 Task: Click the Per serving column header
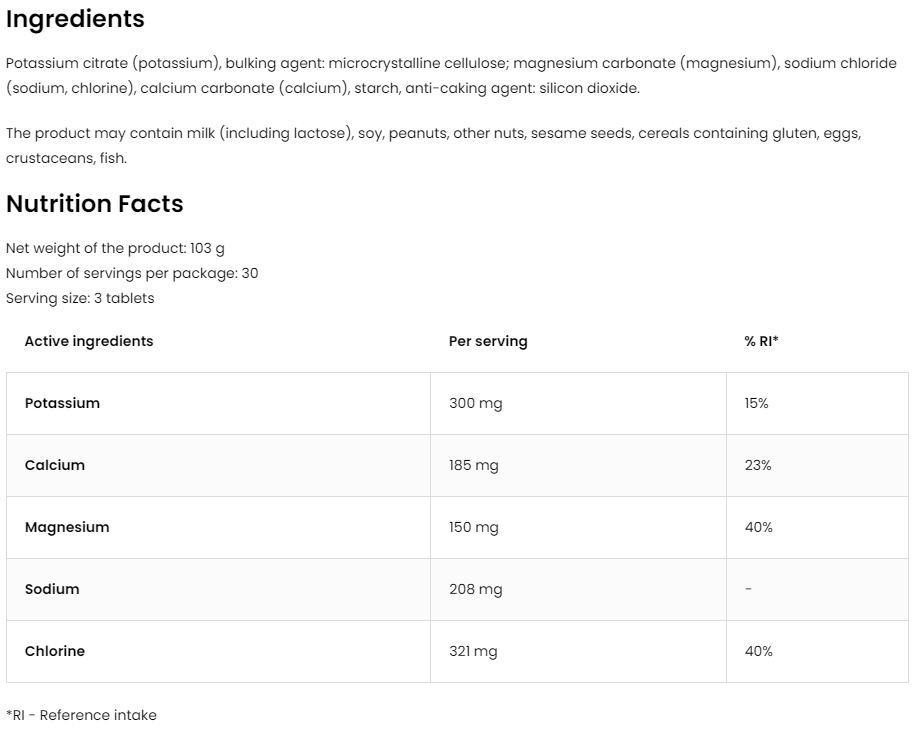coord(488,341)
